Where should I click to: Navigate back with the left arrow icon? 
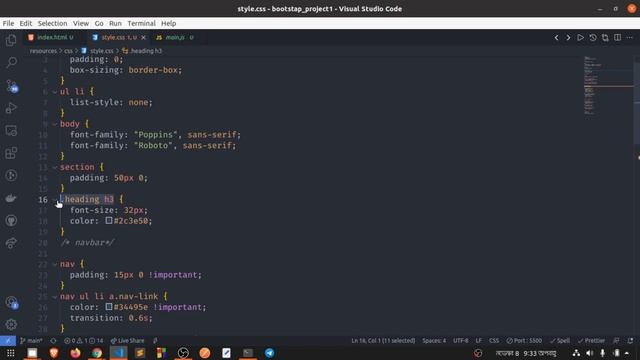point(556,38)
